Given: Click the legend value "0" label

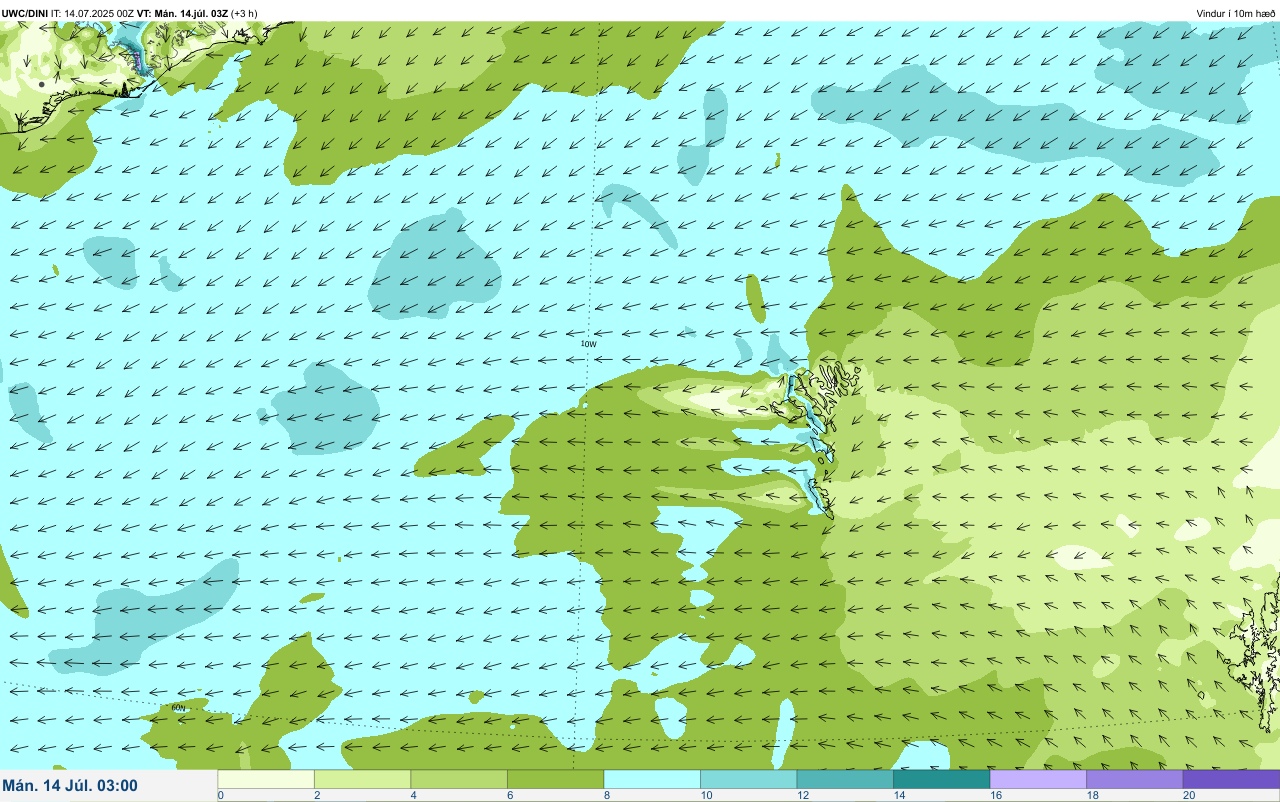Looking at the screenshot, I should (x=220, y=795).
